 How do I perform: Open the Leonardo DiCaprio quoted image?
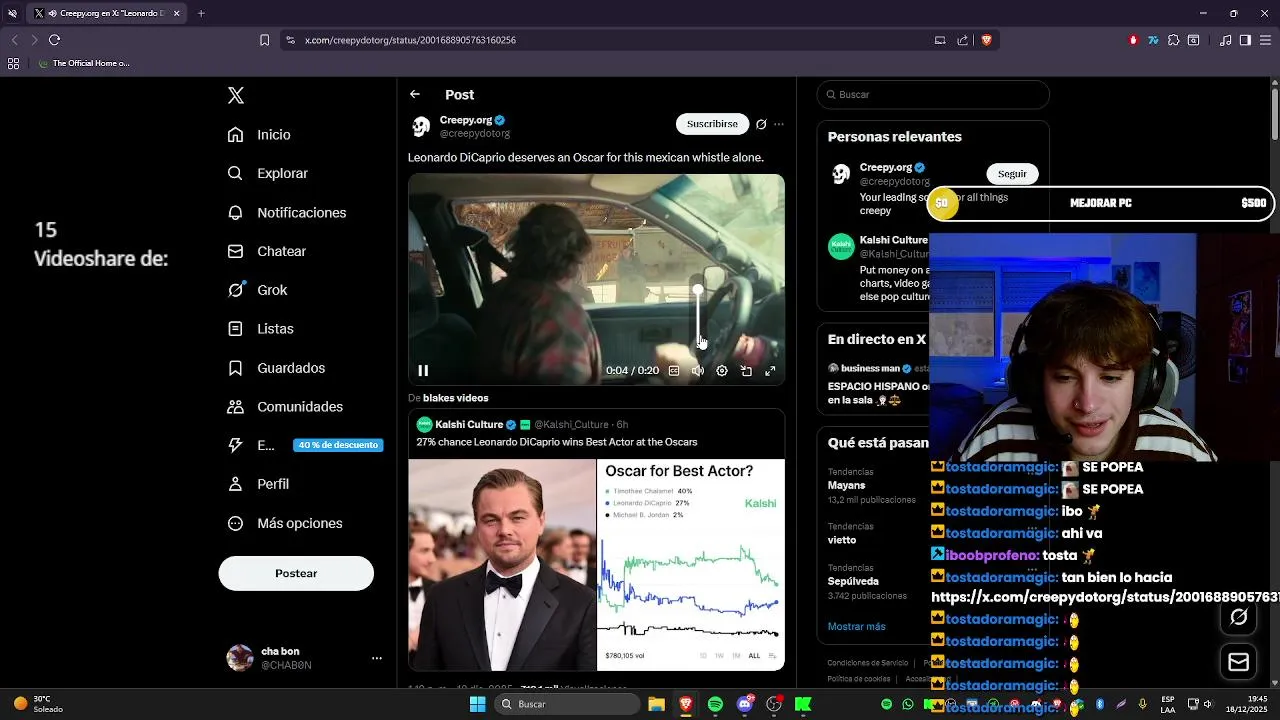[x=502, y=565]
